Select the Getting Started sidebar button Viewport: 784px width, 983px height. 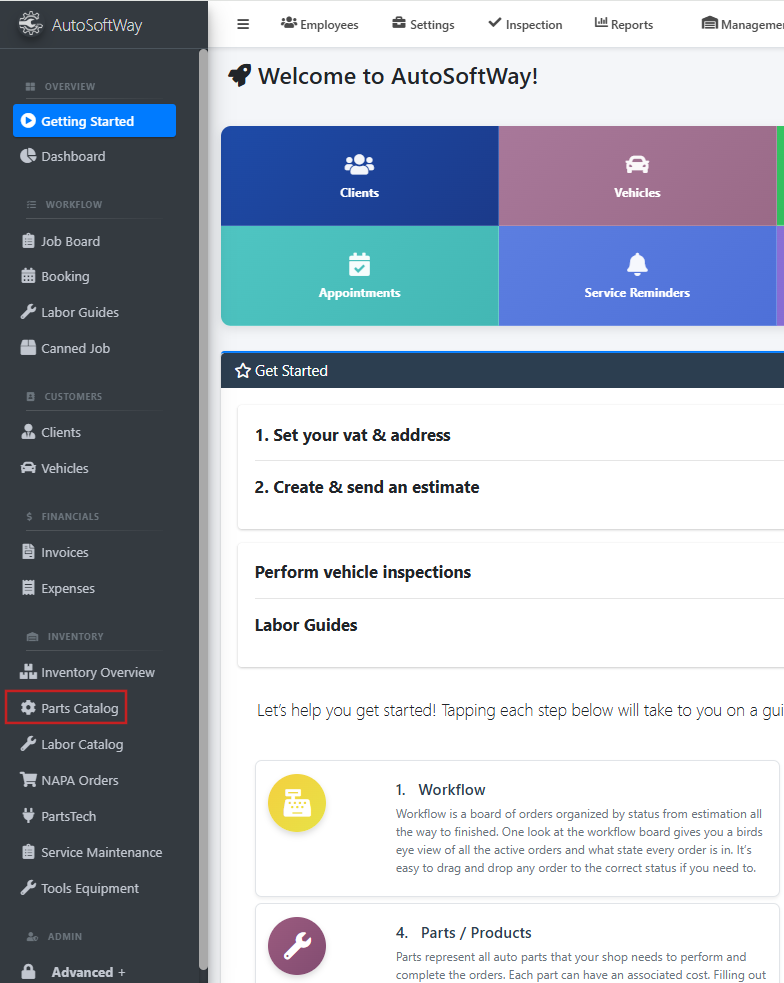[x=94, y=121]
